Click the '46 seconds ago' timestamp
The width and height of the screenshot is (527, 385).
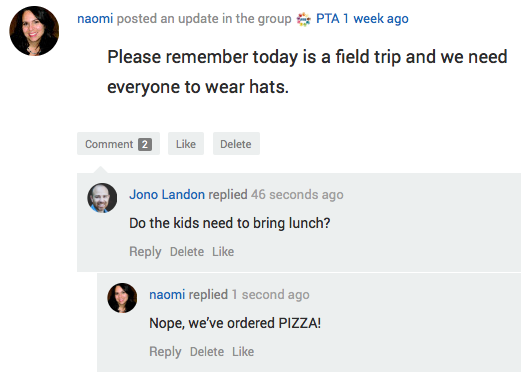tap(297, 195)
